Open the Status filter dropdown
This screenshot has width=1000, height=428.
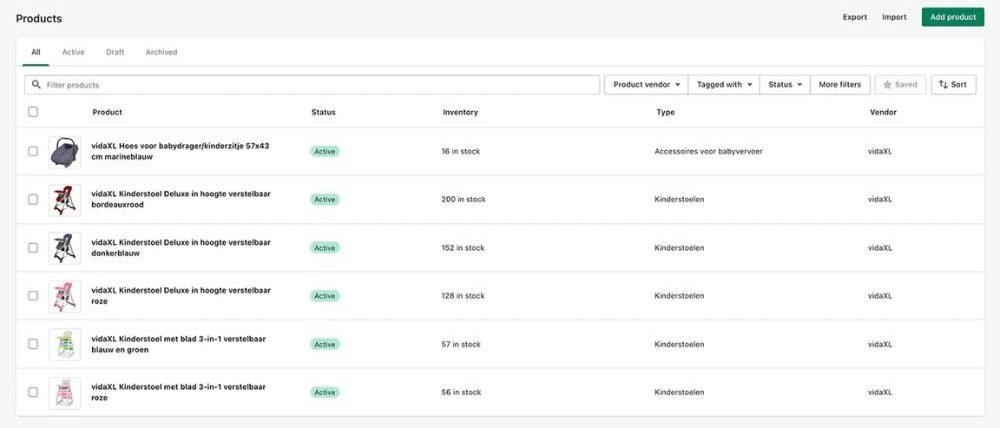[785, 84]
